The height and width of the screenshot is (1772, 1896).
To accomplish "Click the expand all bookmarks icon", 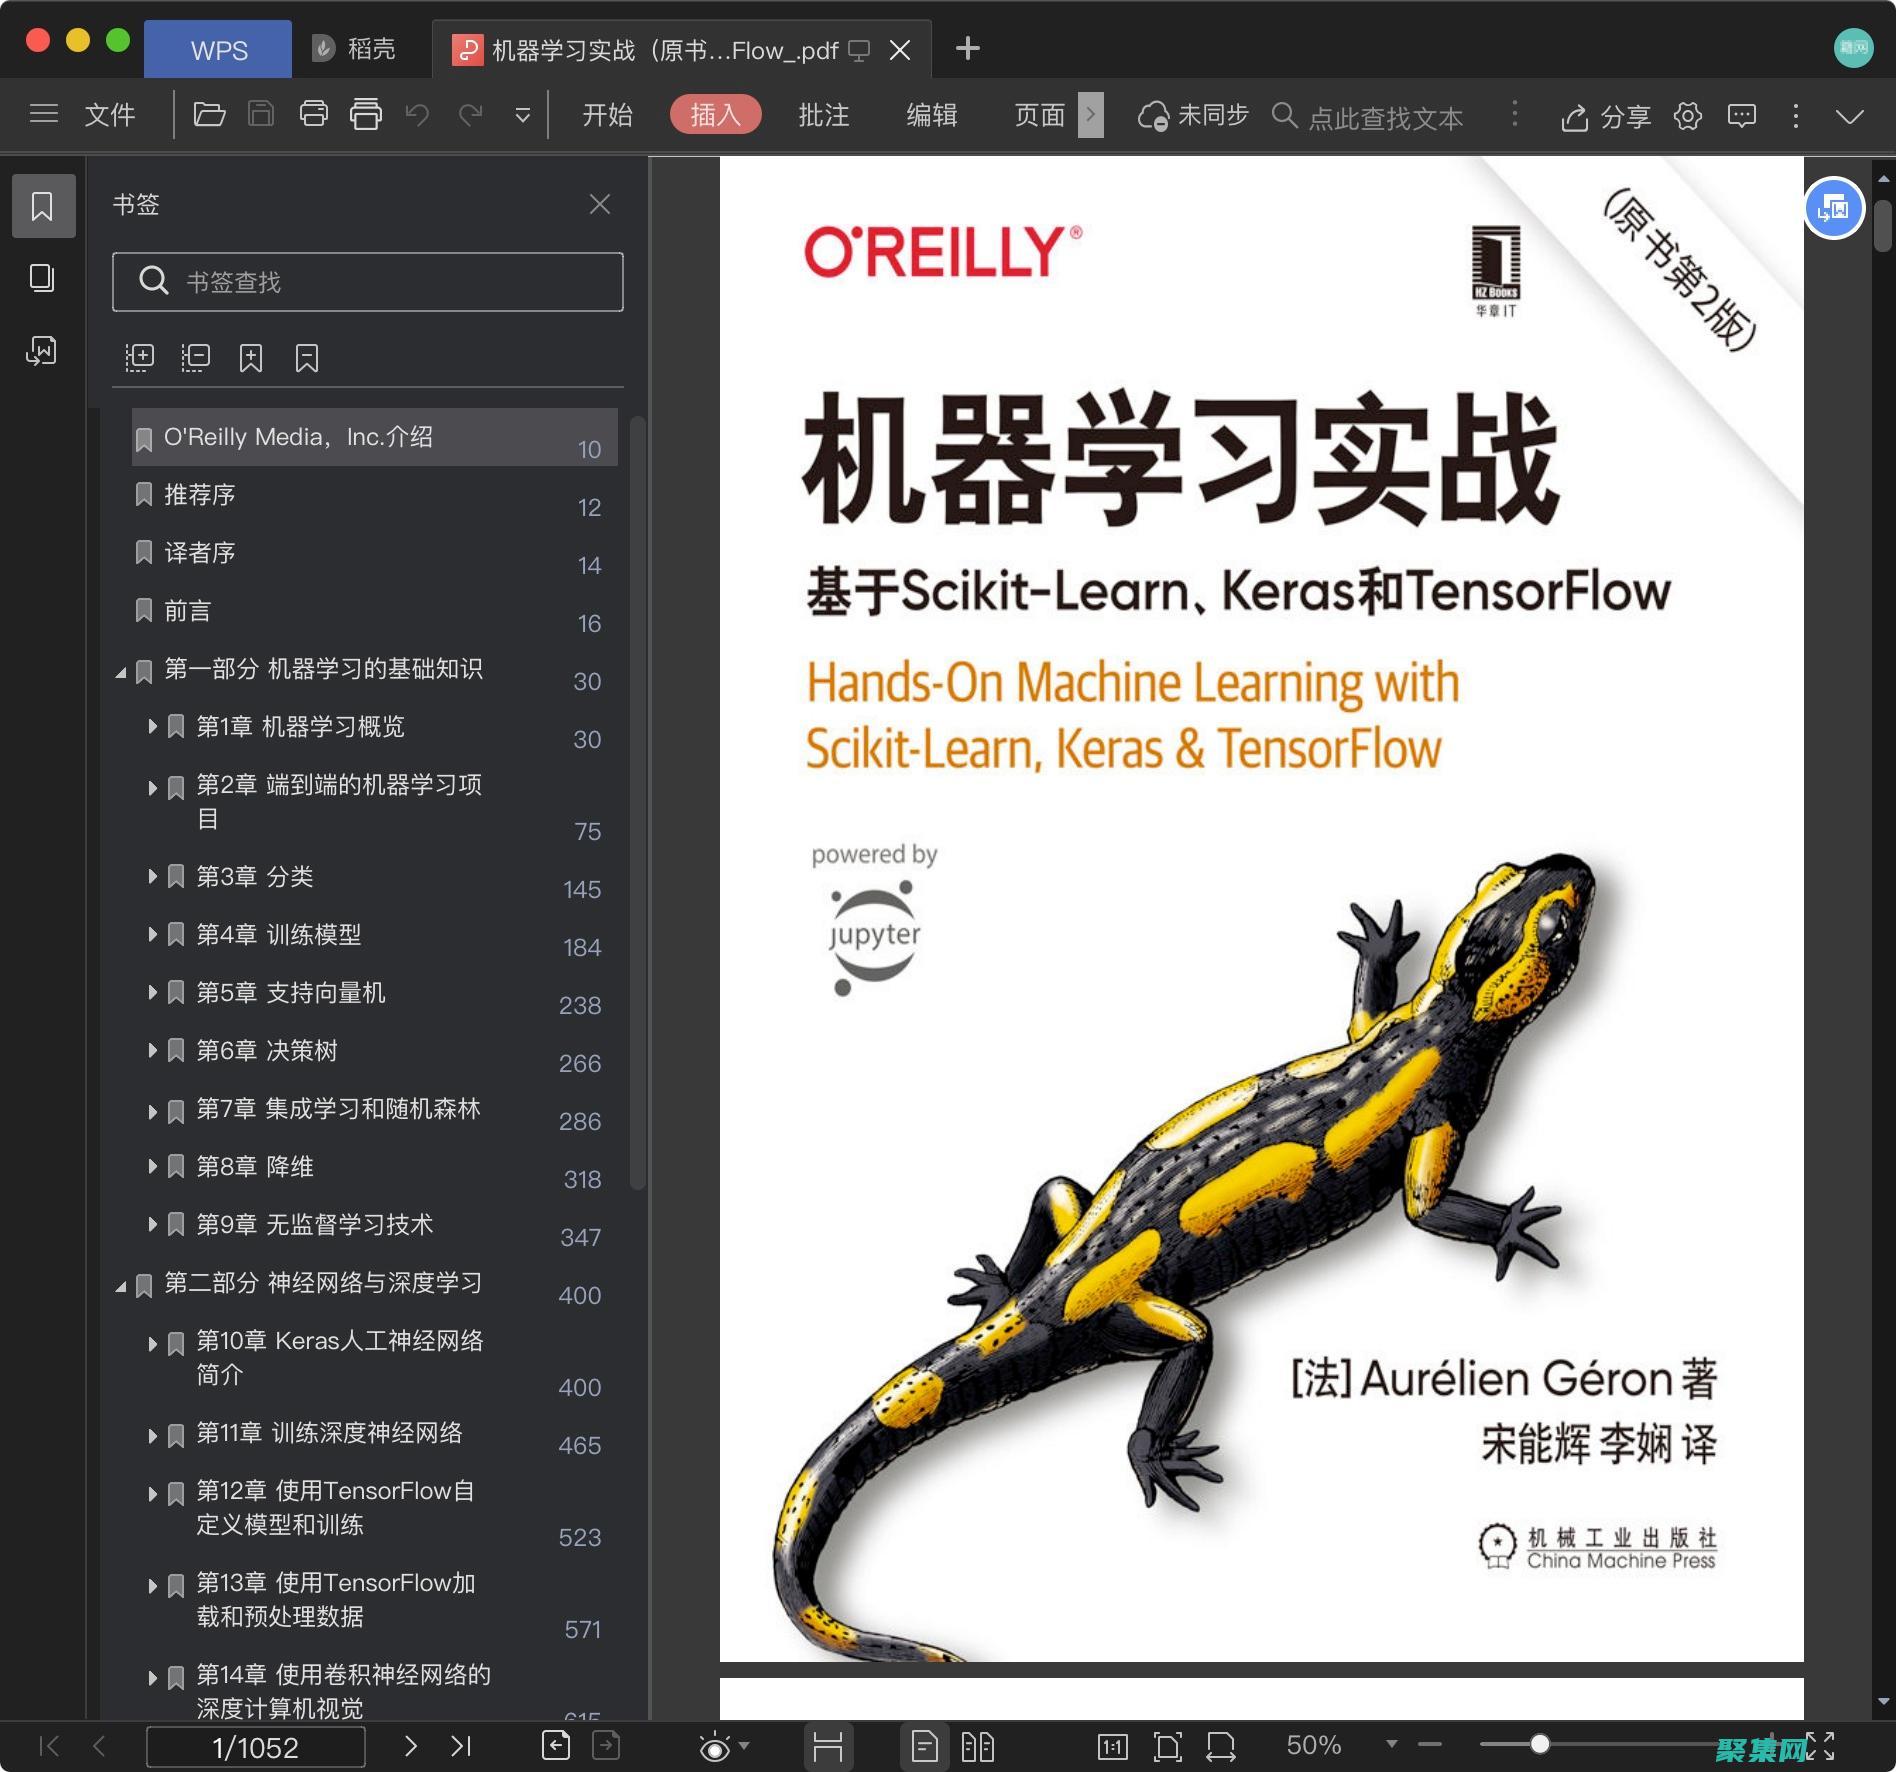I will coord(140,357).
